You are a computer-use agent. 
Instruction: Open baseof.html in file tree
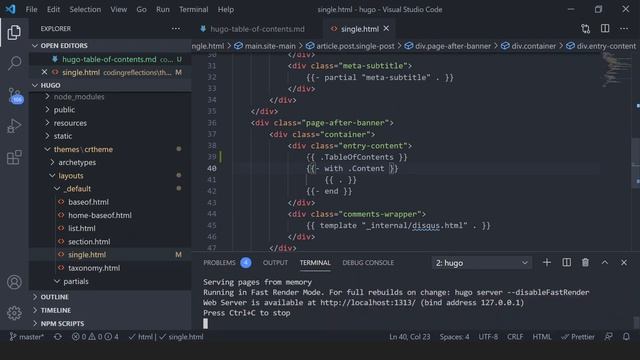pos(88,202)
